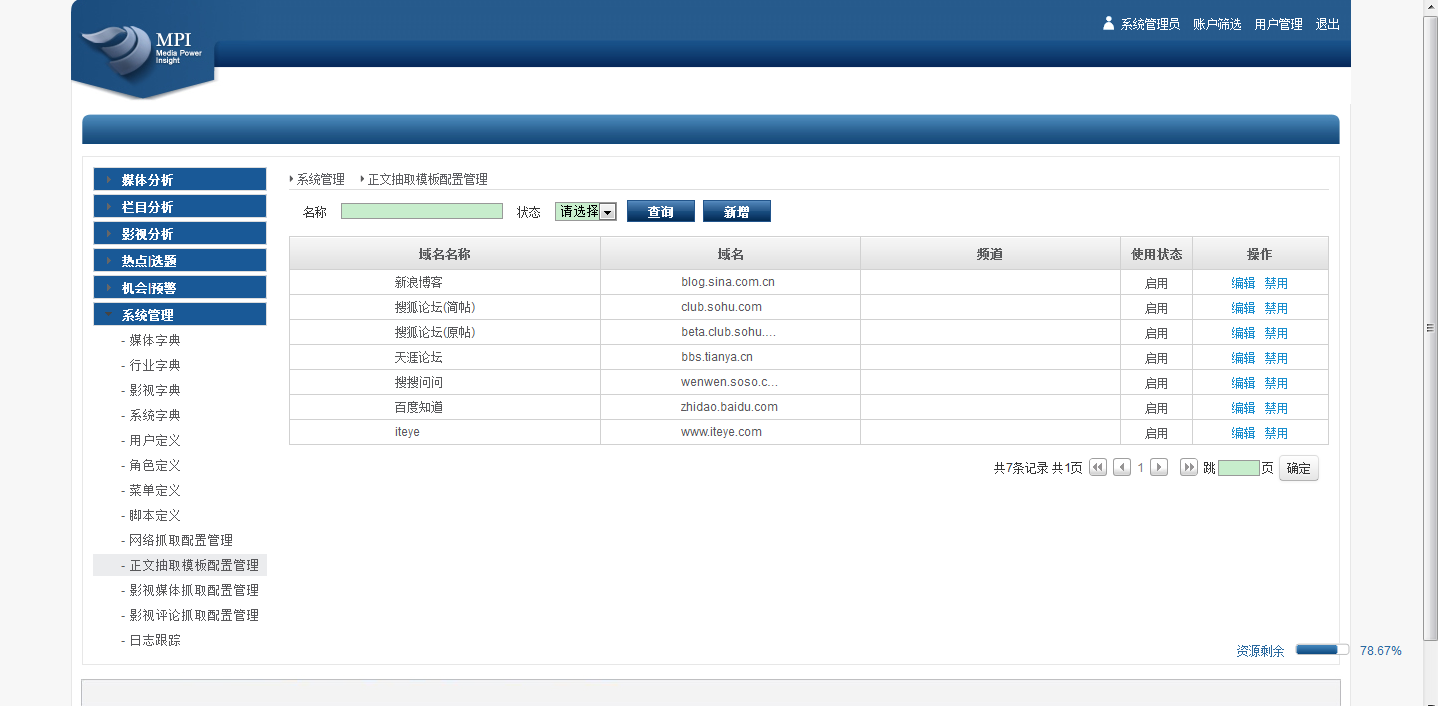Expand the 影视分析 menu section
The height and width of the screenshot is (706, 1438).
[x=179, y=234]
